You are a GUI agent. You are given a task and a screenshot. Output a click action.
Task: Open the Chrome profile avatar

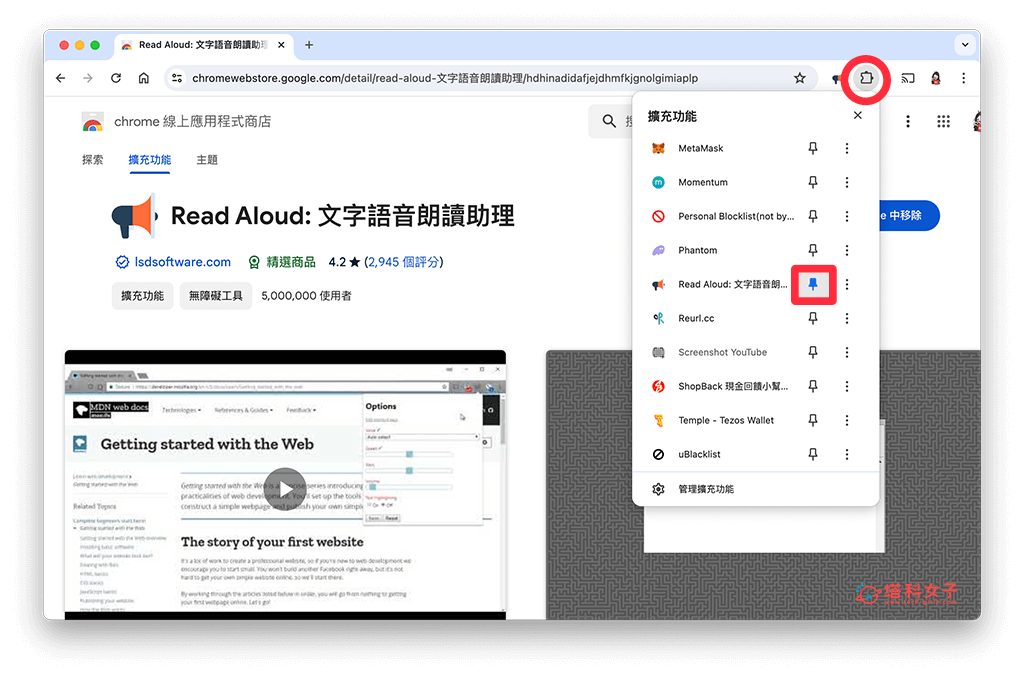click(x=936, y=78)
